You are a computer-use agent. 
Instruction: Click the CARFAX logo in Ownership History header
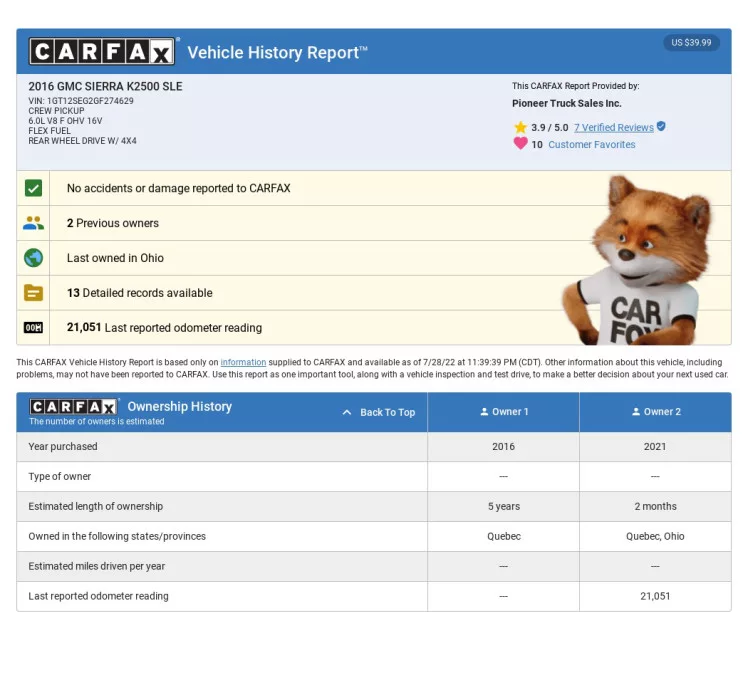tap(74, 407)
